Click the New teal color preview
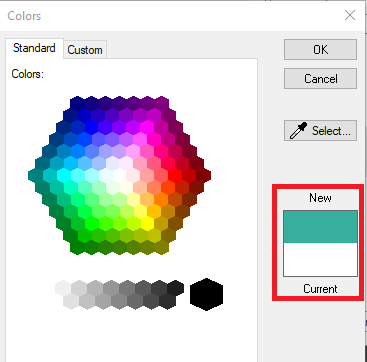The height and width of the screenshot is (362, 367). pyautogui.click(x=320, y=226)
